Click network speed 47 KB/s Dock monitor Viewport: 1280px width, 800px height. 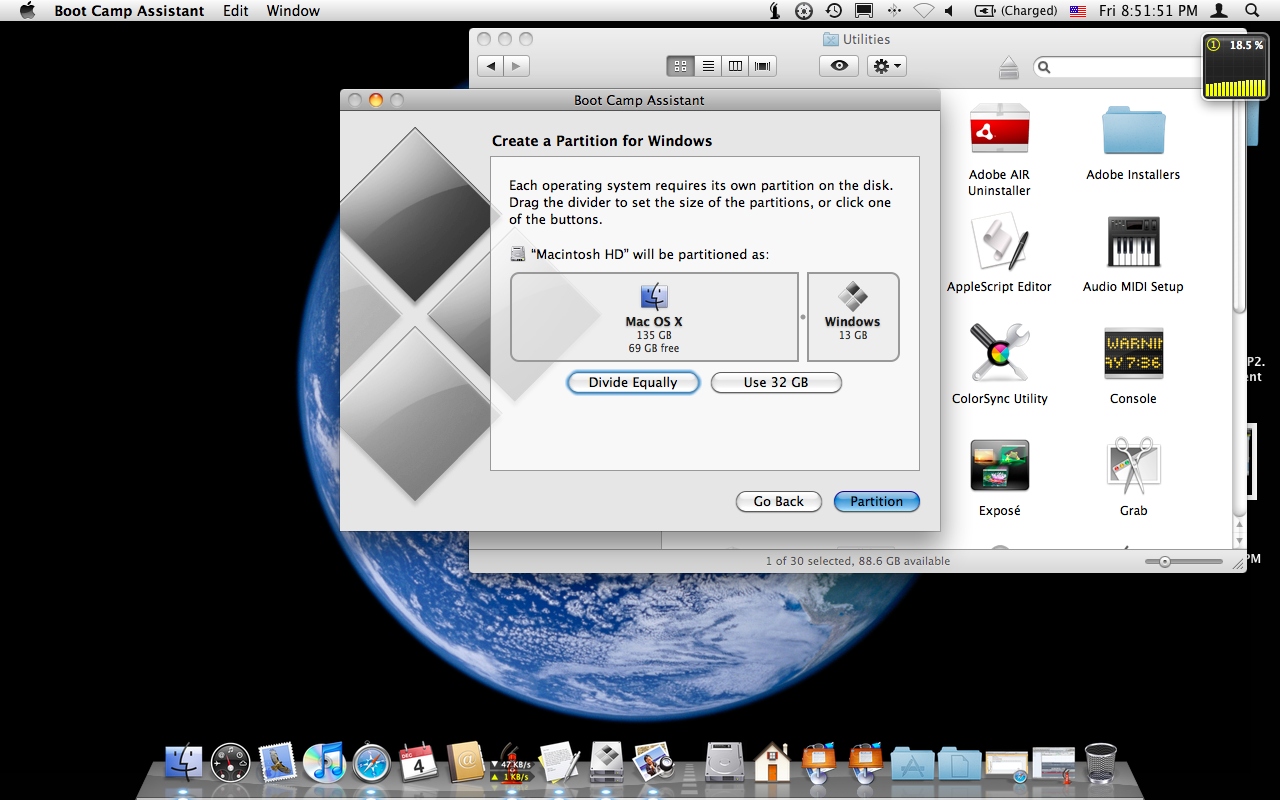pyautogui.click(x=513, y=765)
